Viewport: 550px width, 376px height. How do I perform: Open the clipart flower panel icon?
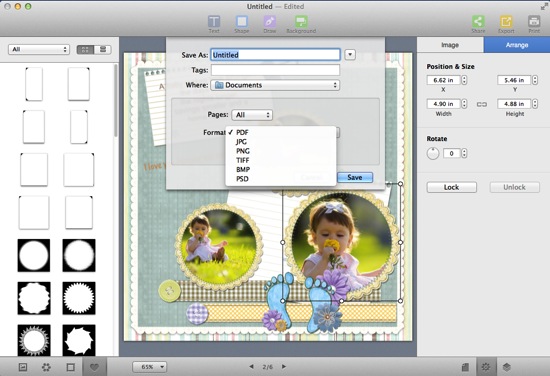46,367
